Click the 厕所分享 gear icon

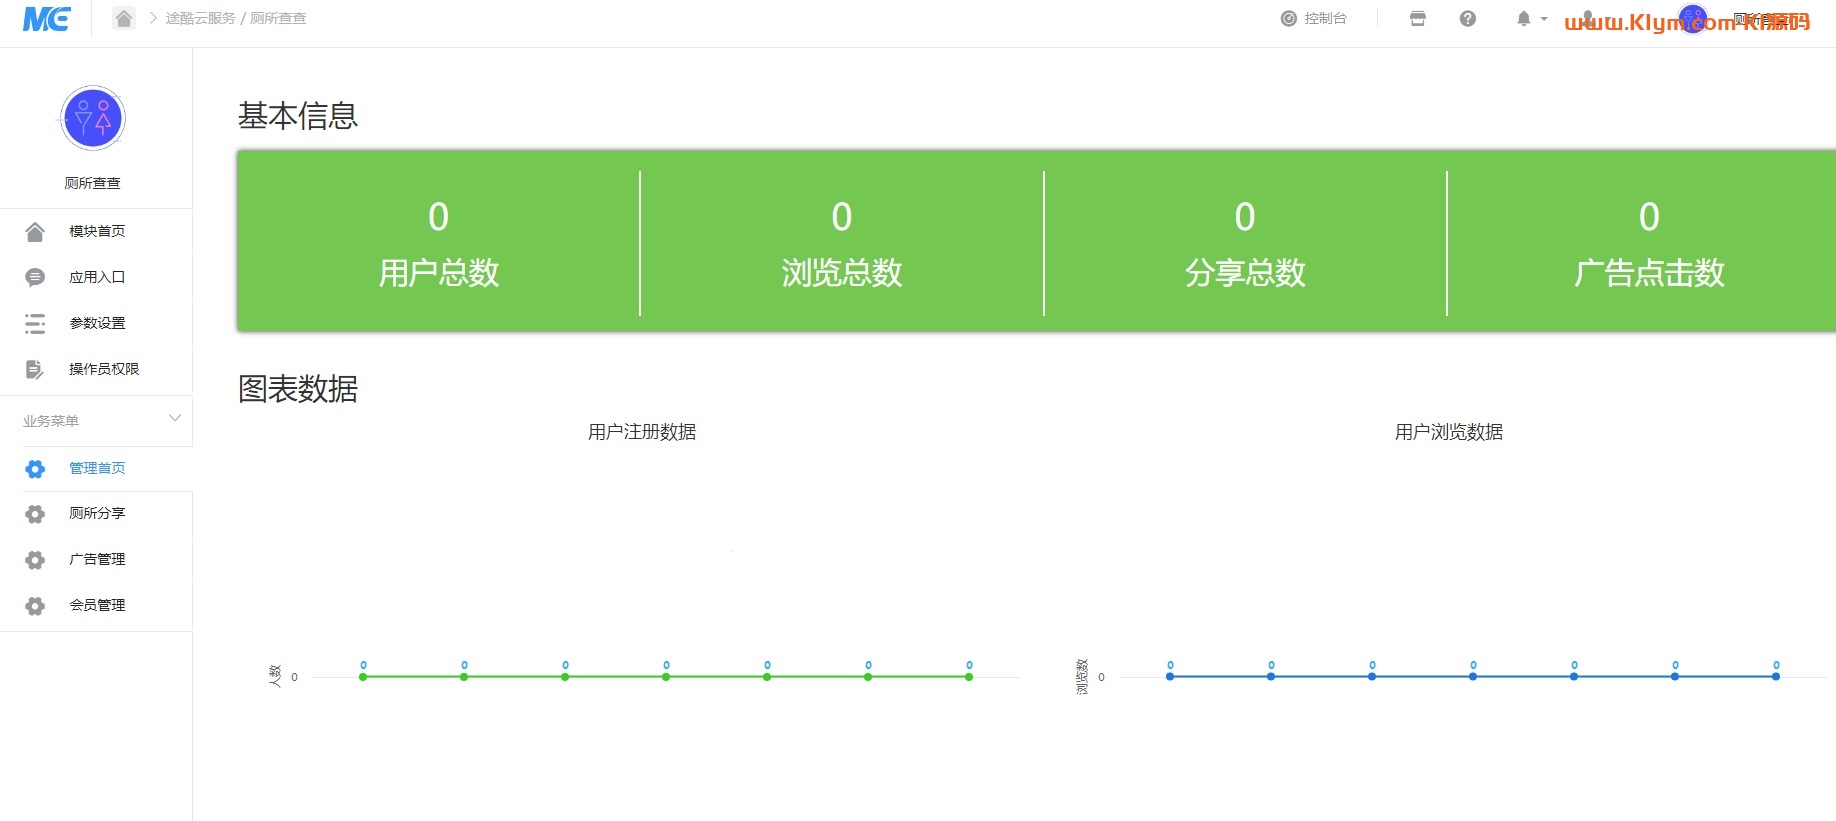click(35, 514)
